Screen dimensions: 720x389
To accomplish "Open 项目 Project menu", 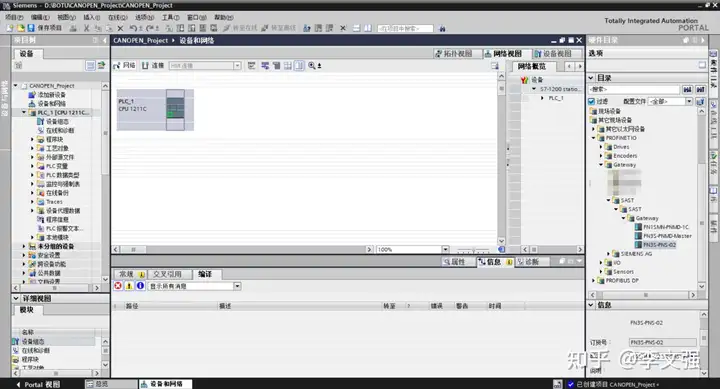I will pos(14,17).
